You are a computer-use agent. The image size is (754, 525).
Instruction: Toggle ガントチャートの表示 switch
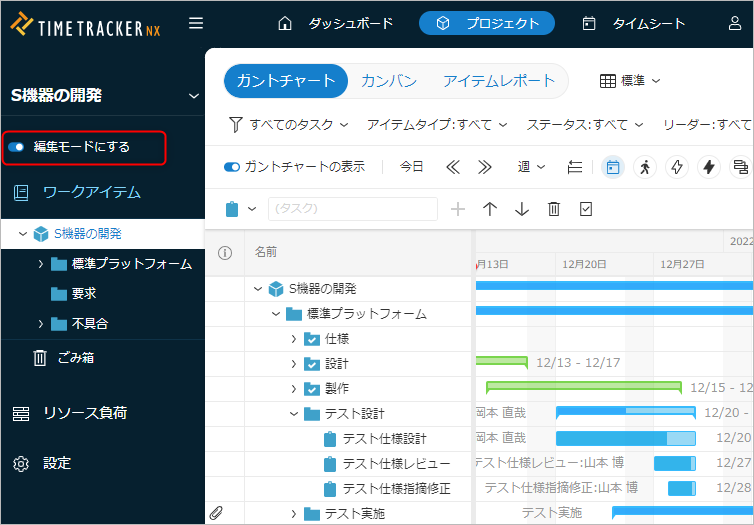tap(232, 167)
